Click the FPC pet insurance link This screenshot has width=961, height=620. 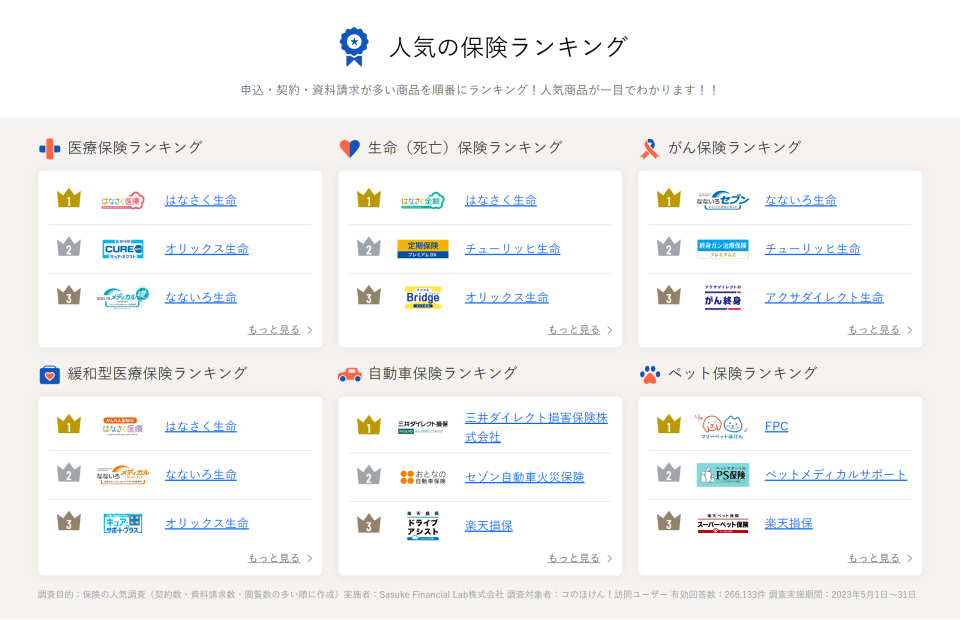(x=776, y=427)
